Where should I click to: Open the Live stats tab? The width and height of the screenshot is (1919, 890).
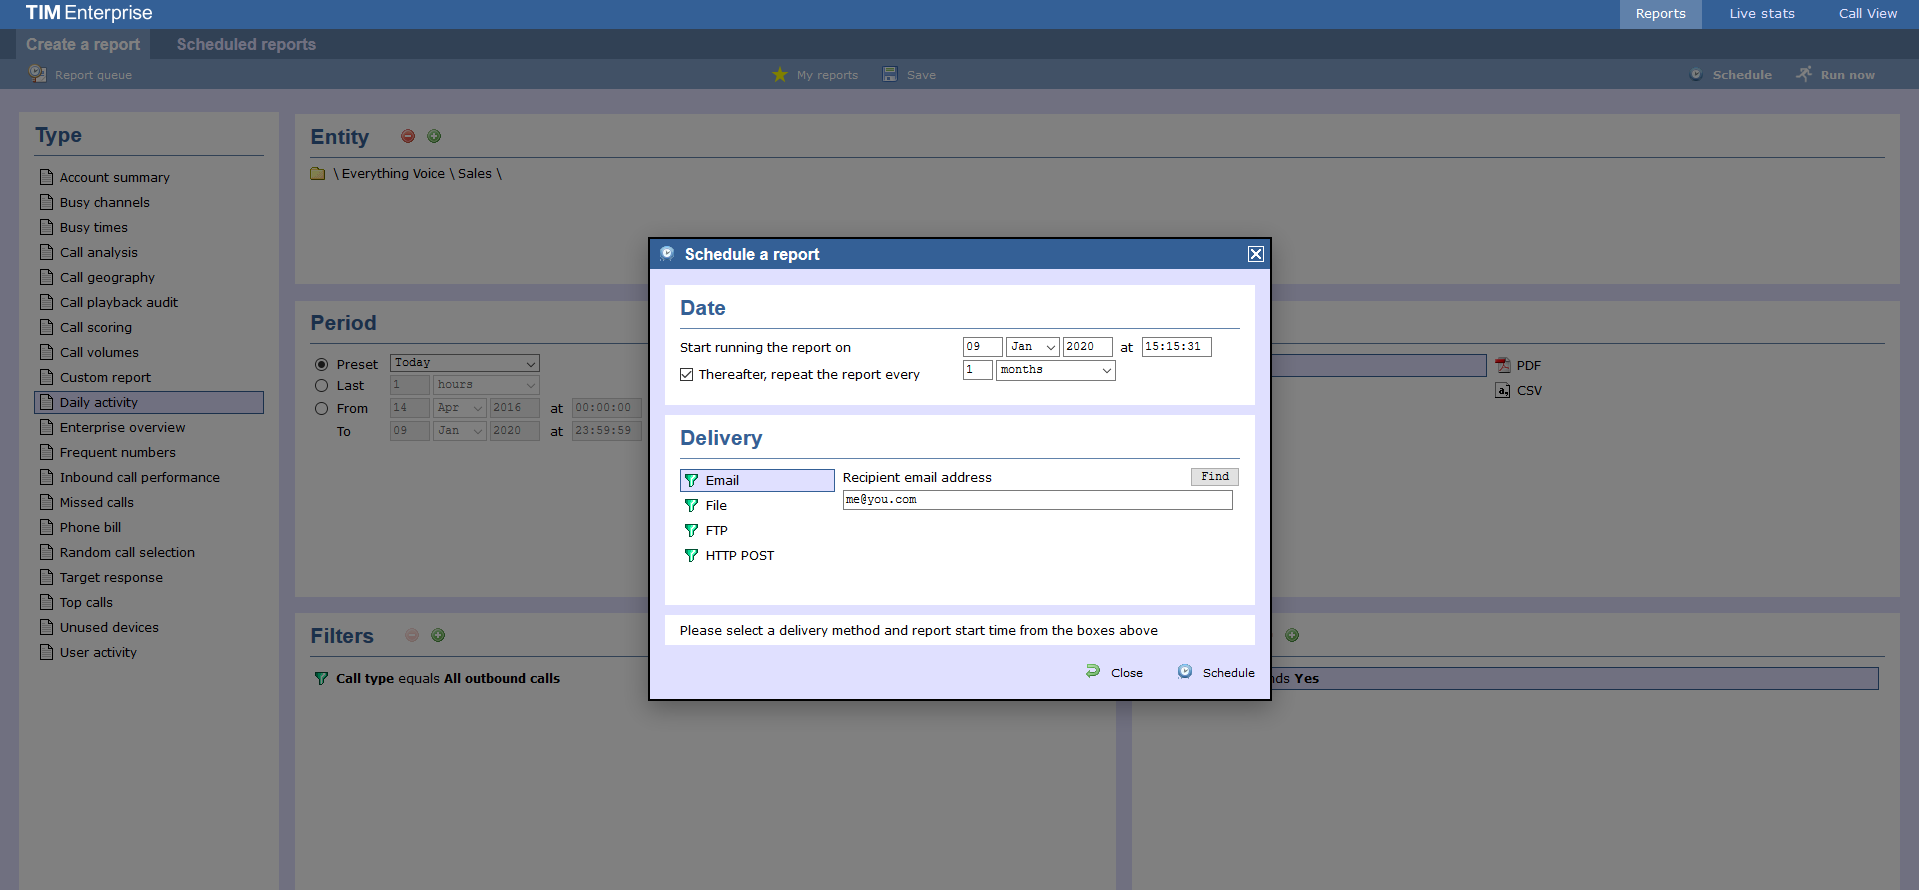coord(1762,14)
